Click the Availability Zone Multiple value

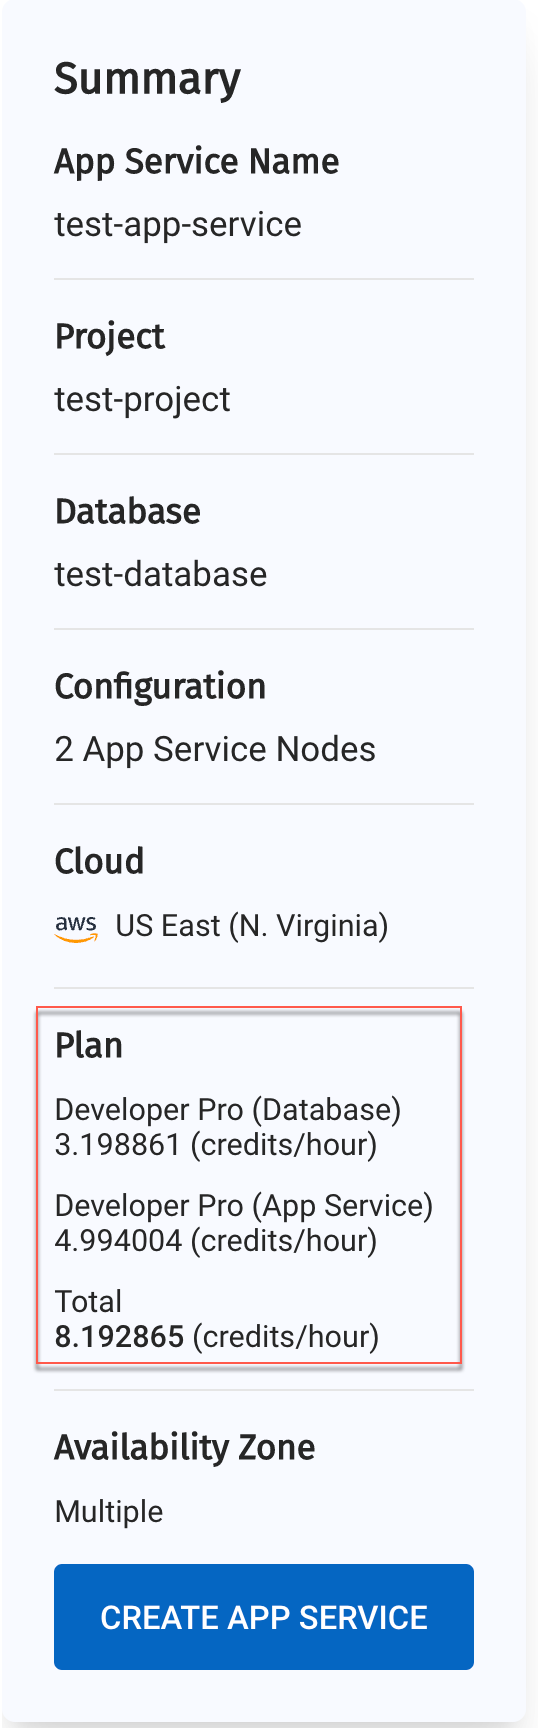[x=109, y=1511]
